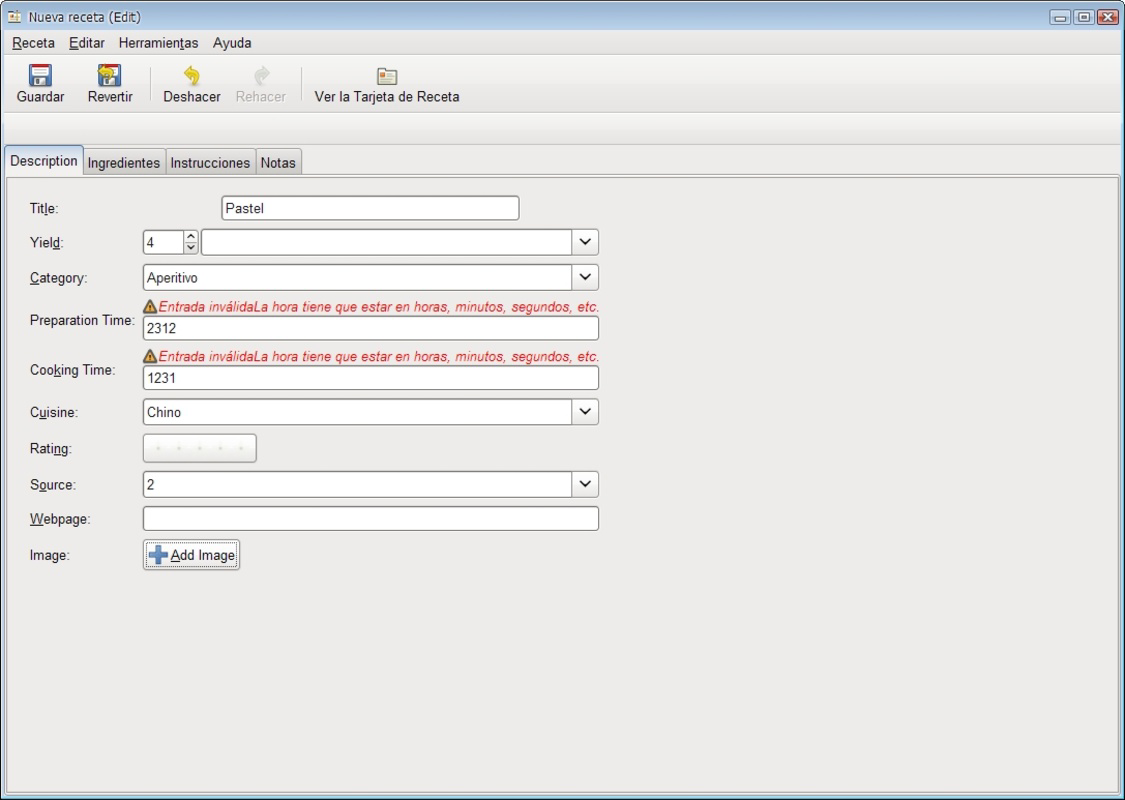Maximize the Nueva receta window
This screenshot has height=800, width=1125.
pyautogui.click(x=1084, y=17)
